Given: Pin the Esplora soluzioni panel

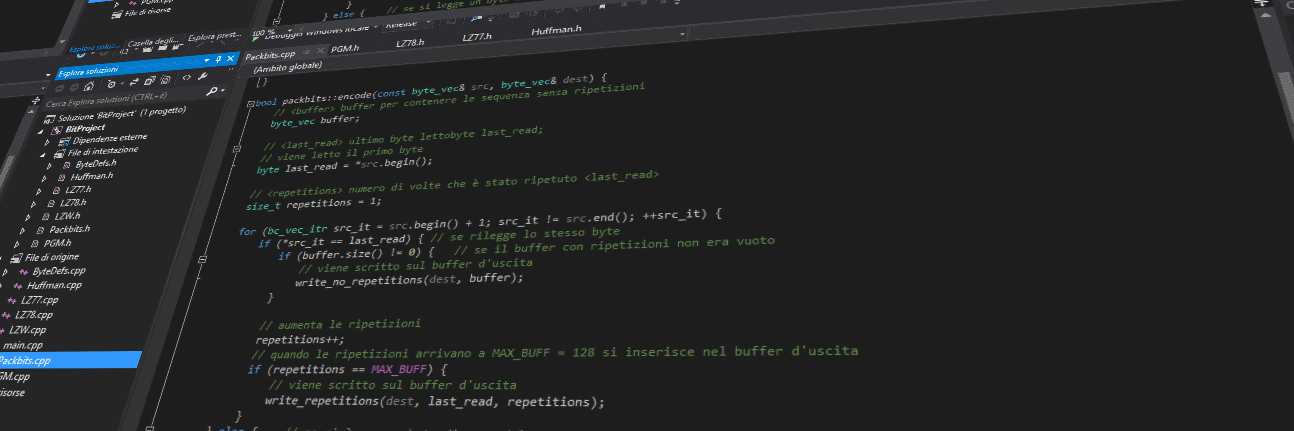Looking at the screenshot, I should (218, 59).
